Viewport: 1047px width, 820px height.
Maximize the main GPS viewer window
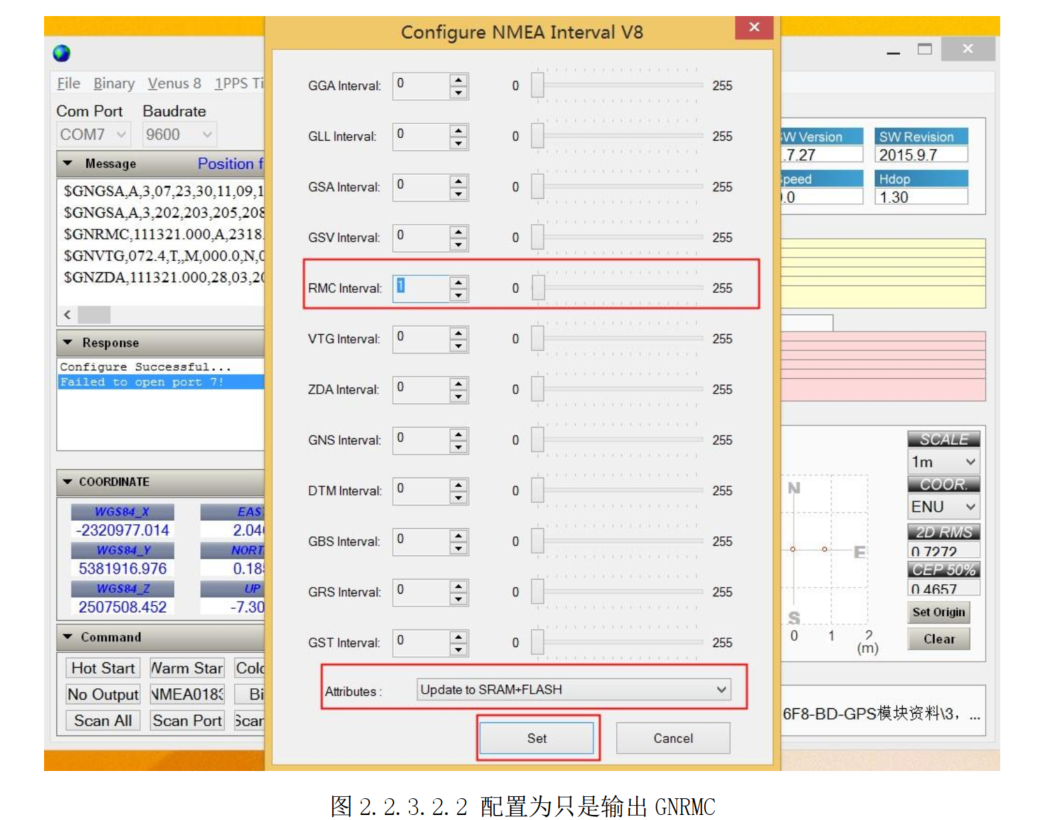925,49
